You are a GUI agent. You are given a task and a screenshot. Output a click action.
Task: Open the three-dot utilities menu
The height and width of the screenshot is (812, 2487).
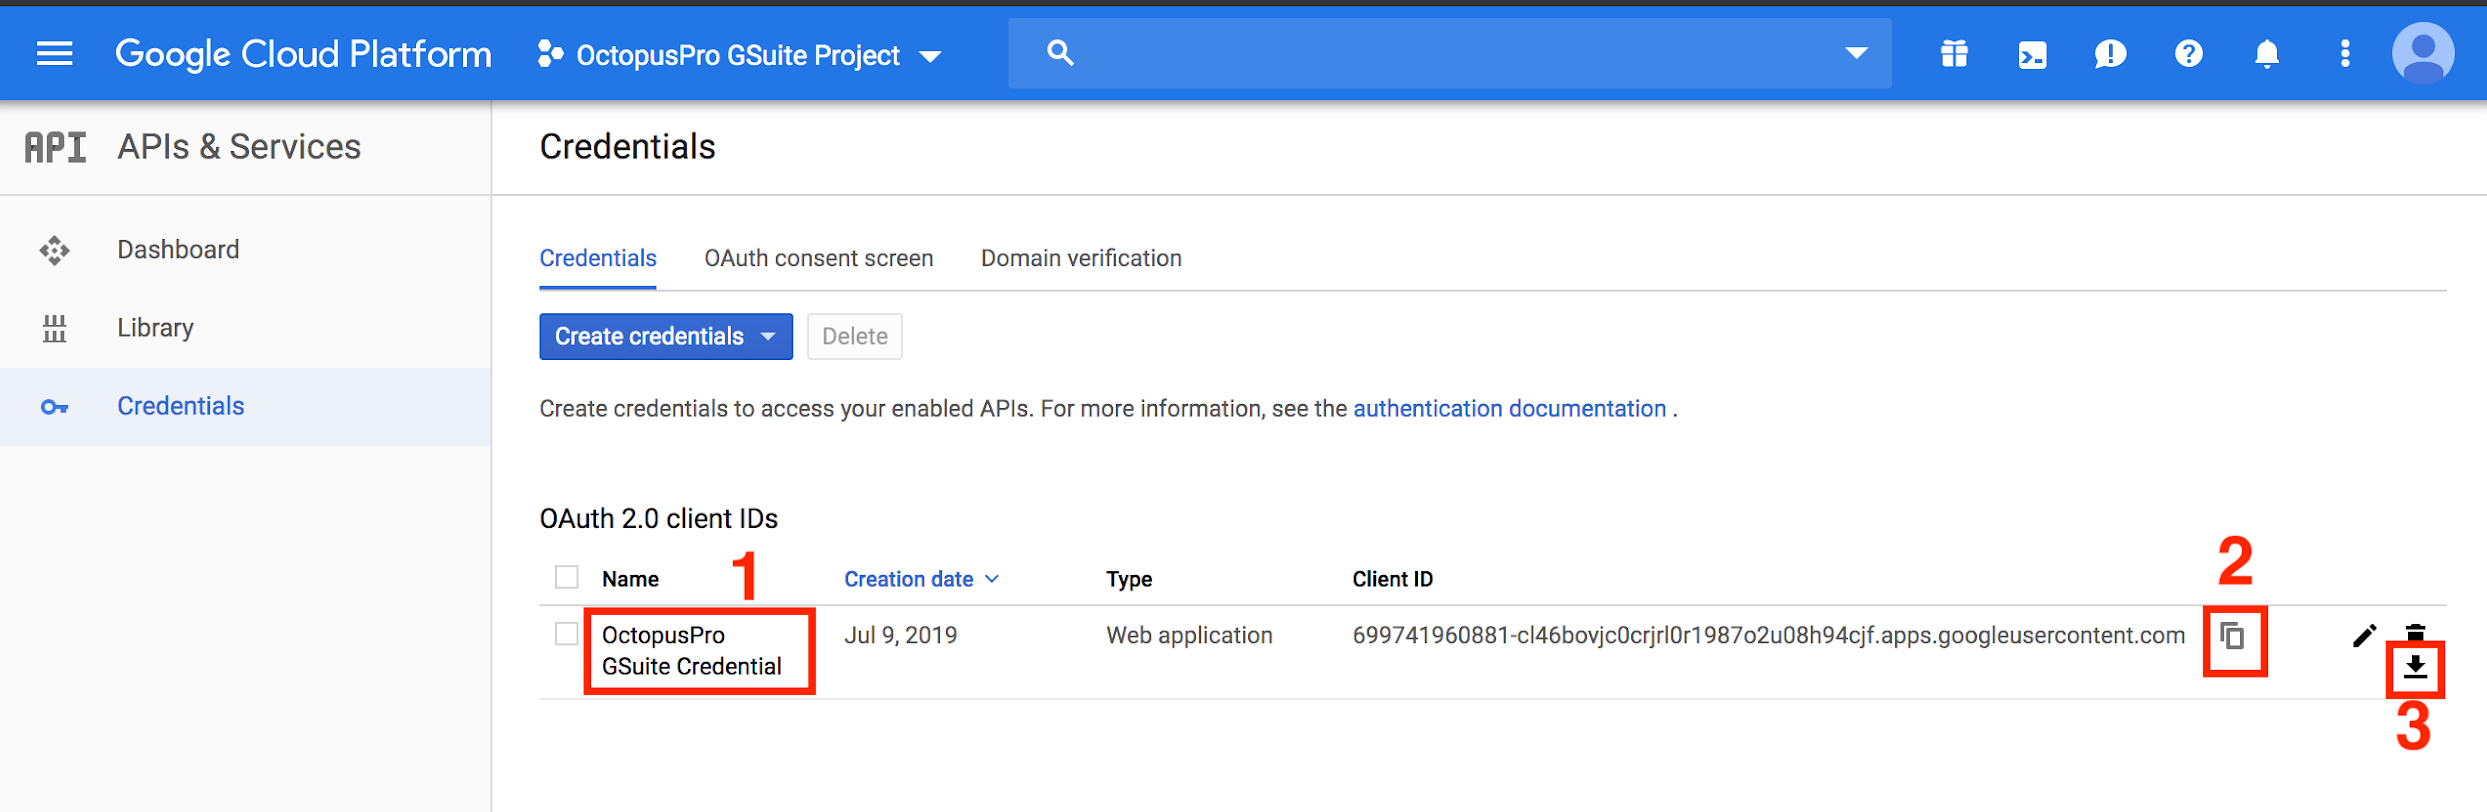(2344, 54)
